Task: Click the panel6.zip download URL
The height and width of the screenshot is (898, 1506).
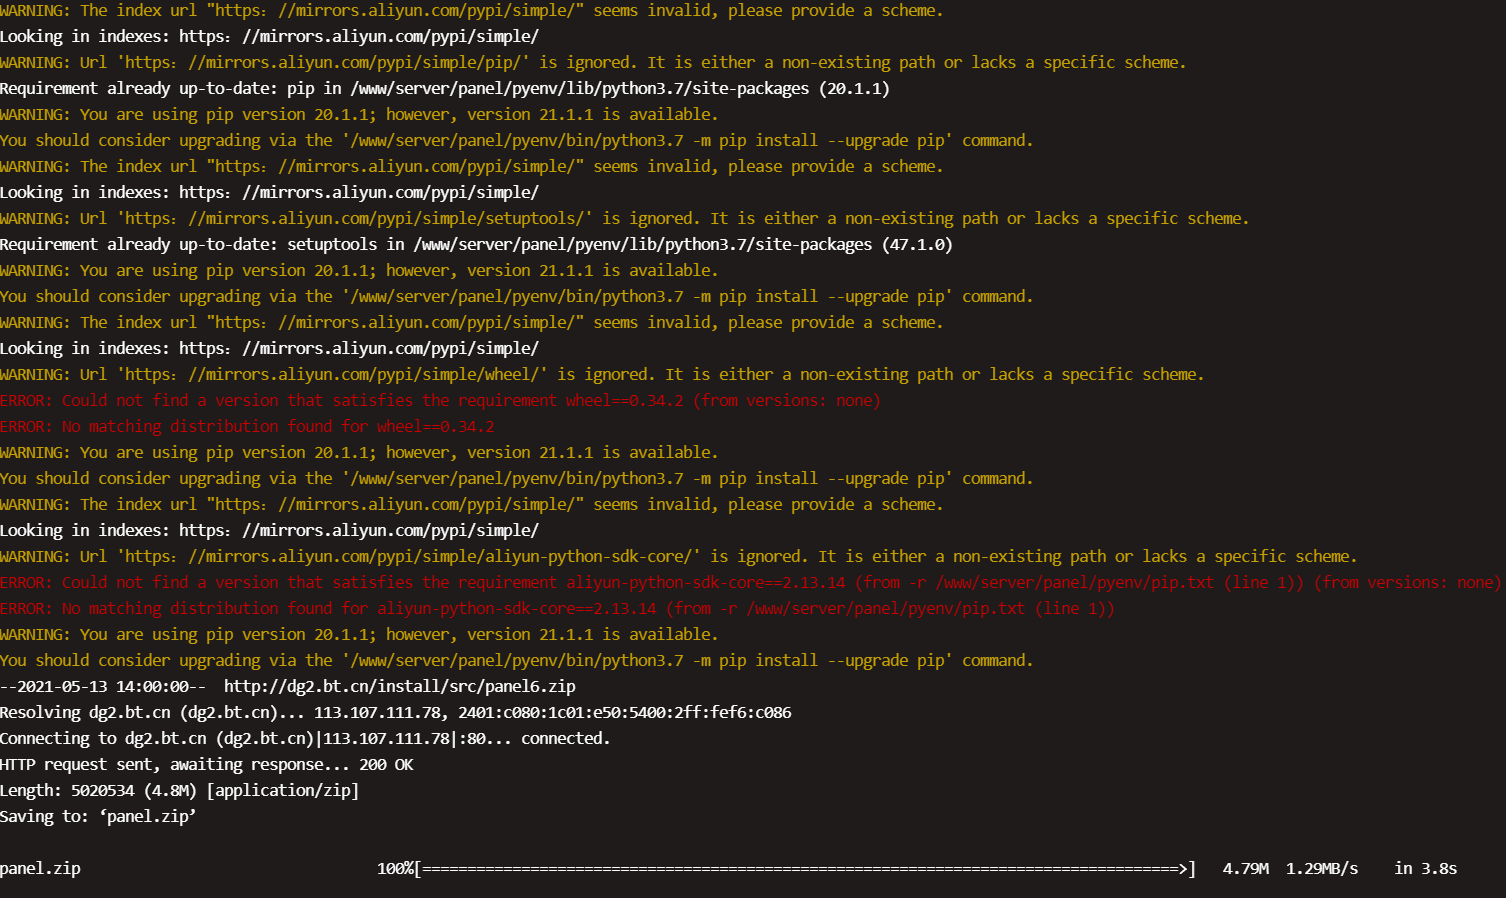Action: point(400,686)
